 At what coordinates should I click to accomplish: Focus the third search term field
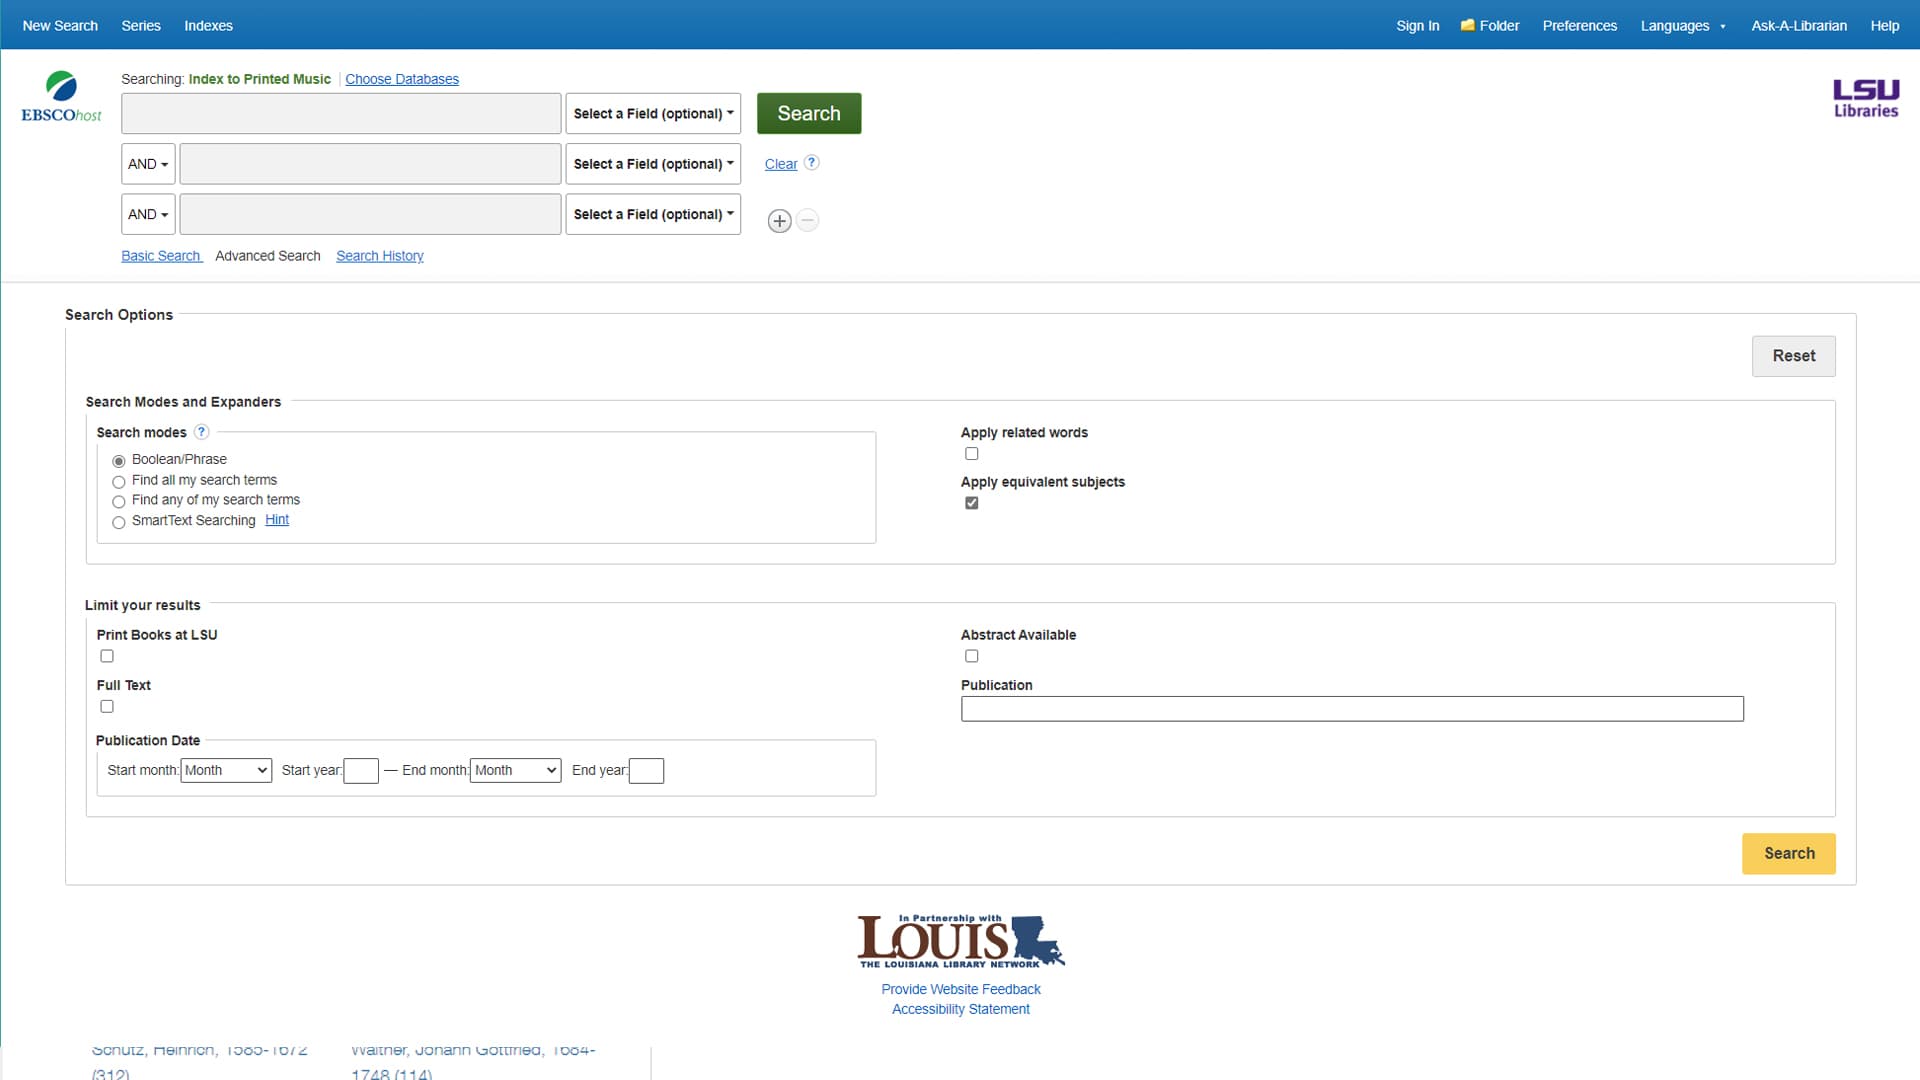pyautogui.click(x=370, y=214)
